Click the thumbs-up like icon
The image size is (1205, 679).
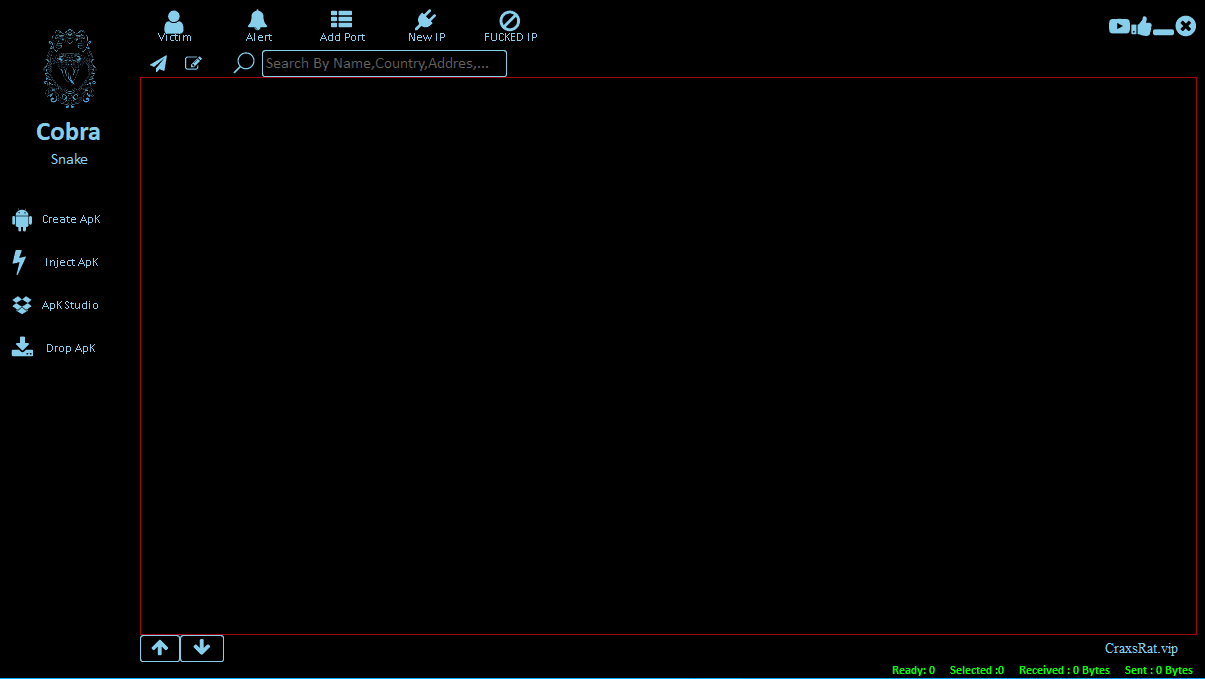click(x=1143, y=27)
